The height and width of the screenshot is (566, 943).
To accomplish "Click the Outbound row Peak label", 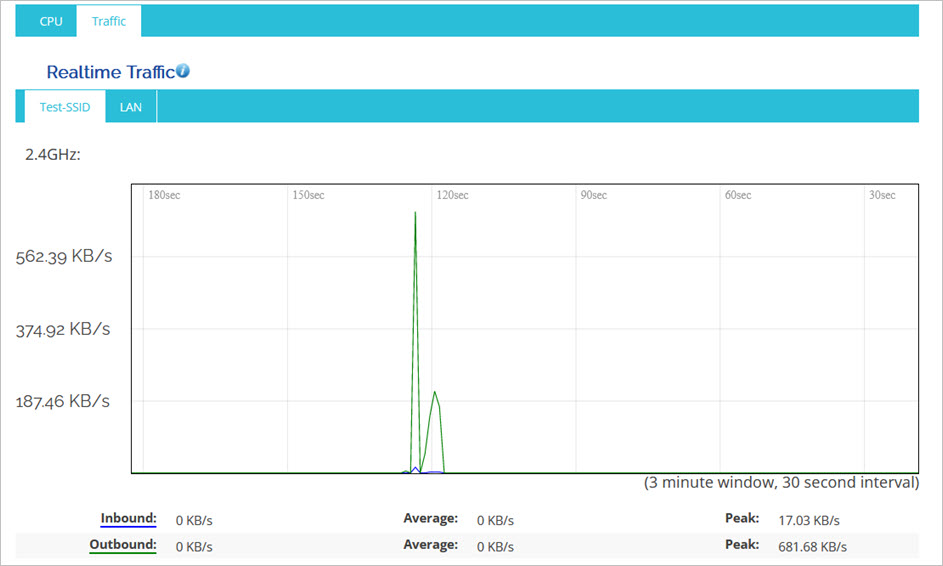I will coord(742,544).
